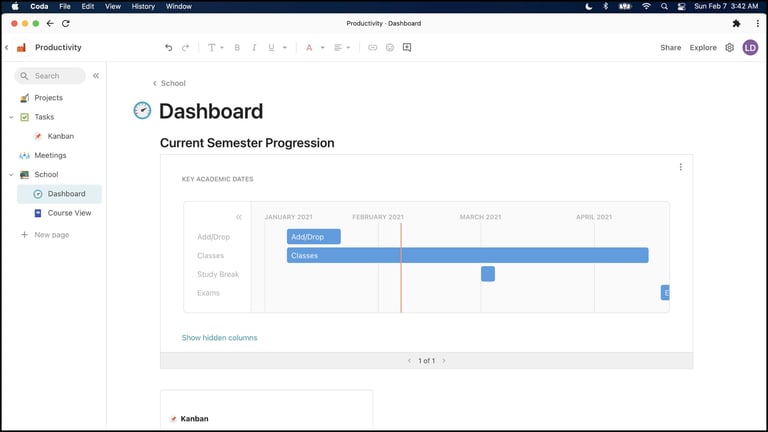
Task: Go back with the arrow button
Action: pyautogui.click(x=50, y=24)
